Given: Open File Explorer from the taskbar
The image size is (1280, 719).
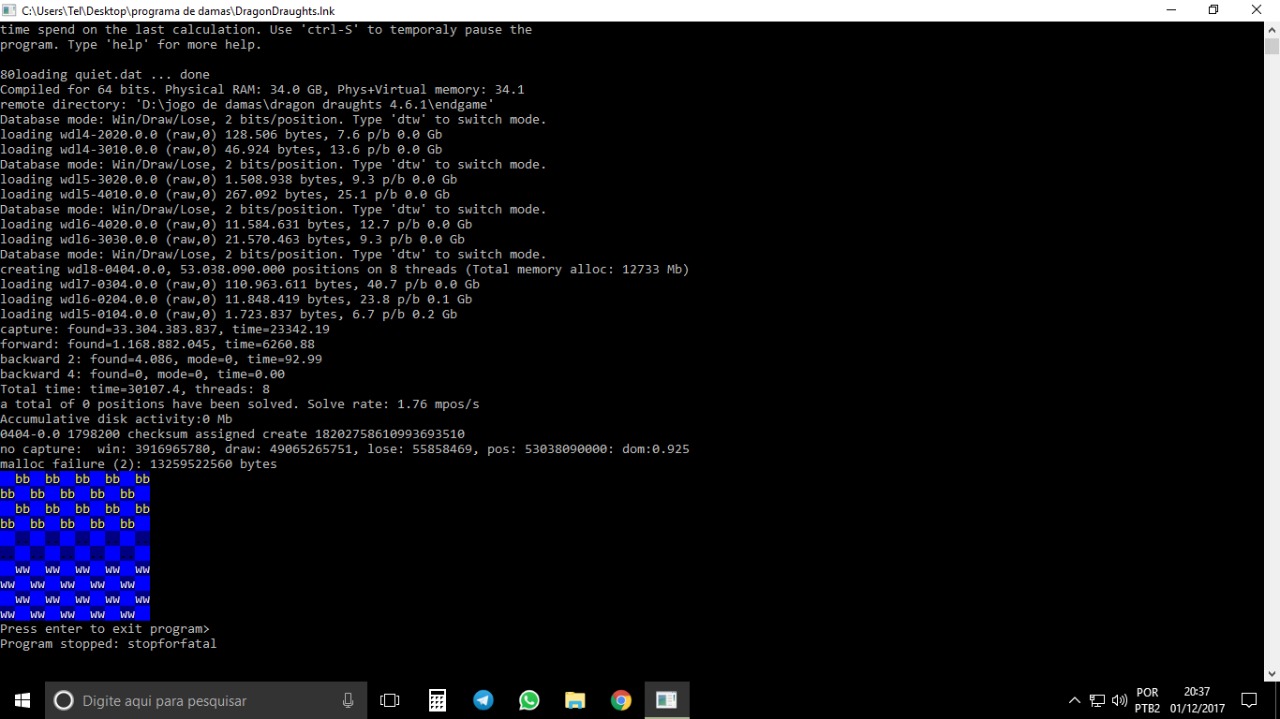Looking at the screenshot, I should coord(575,701).
